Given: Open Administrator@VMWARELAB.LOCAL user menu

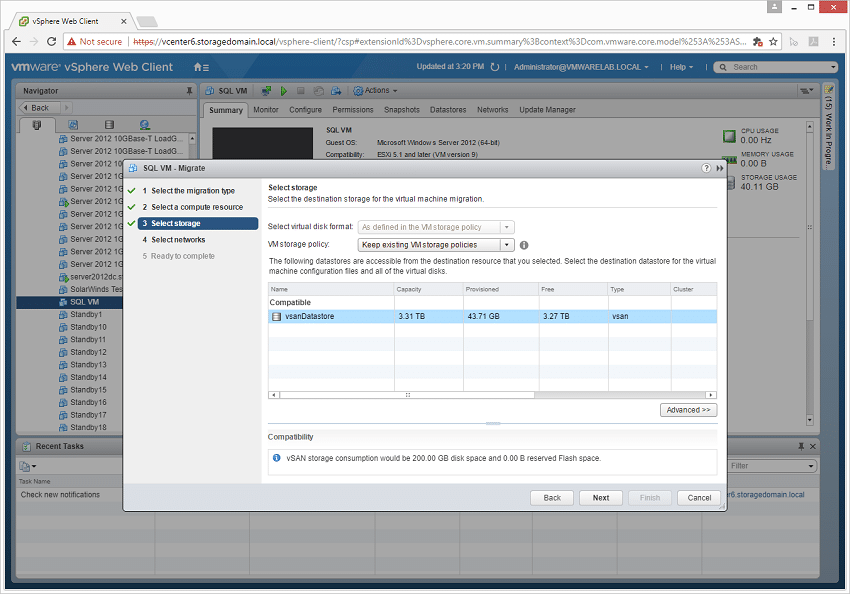Looking at the screenshot, I should 581,67.
